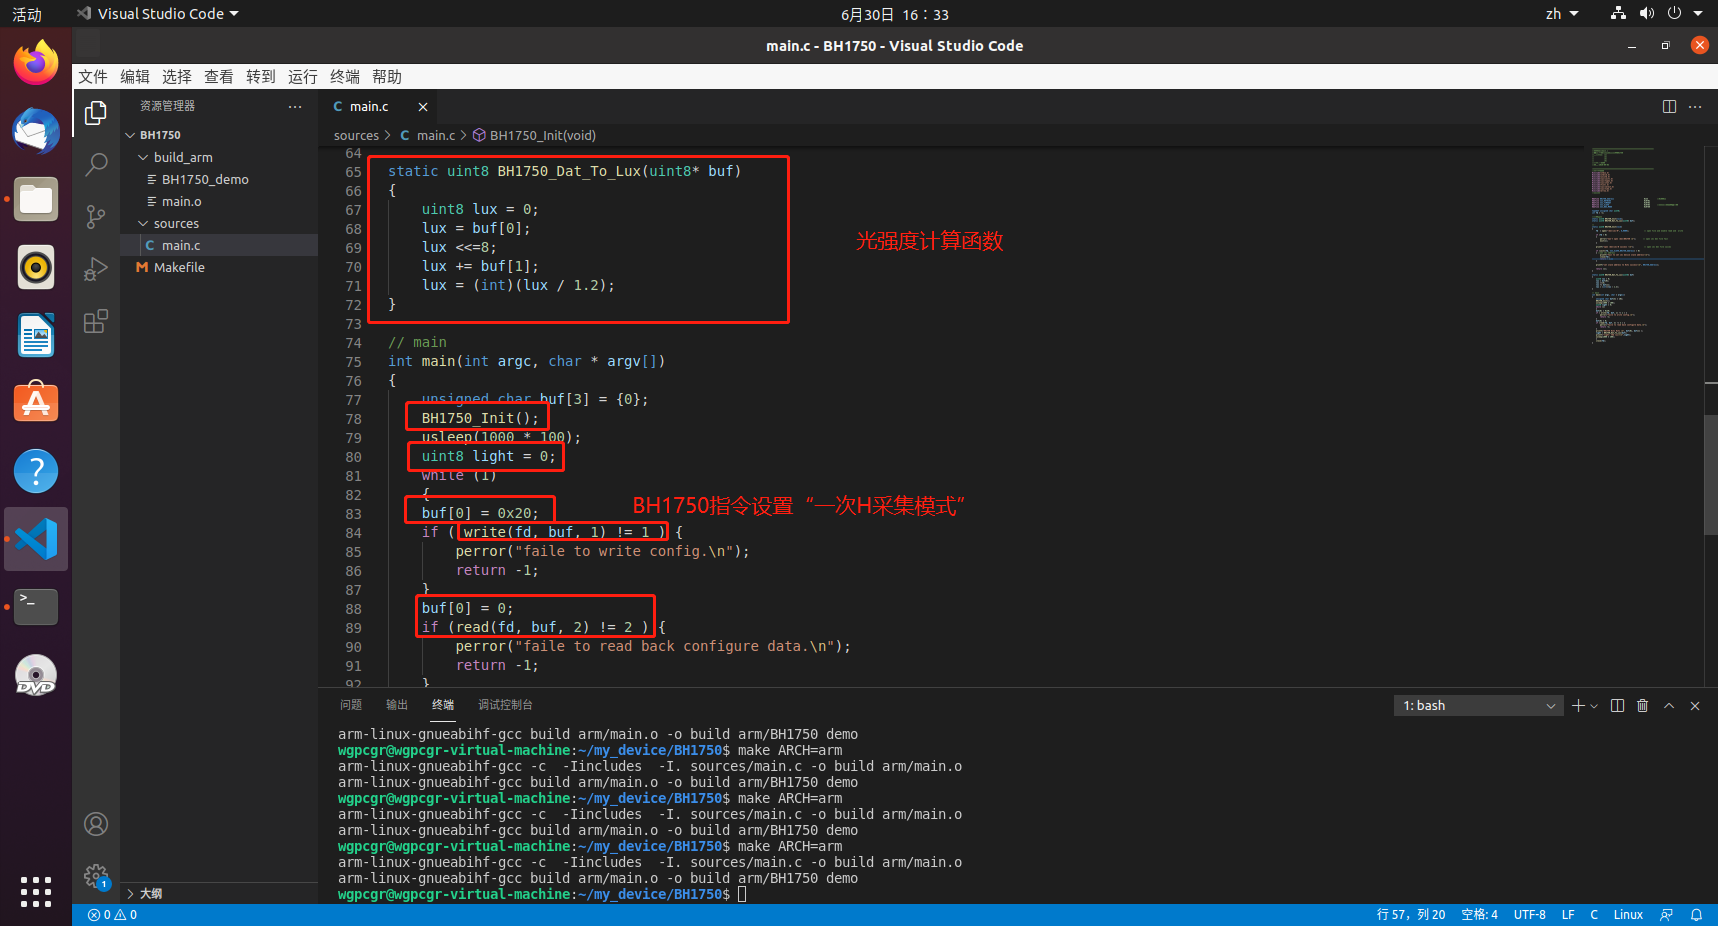Open the DVD disc icon in dock
Viewport: 1718px width, 926px height.
coord(36,675)
